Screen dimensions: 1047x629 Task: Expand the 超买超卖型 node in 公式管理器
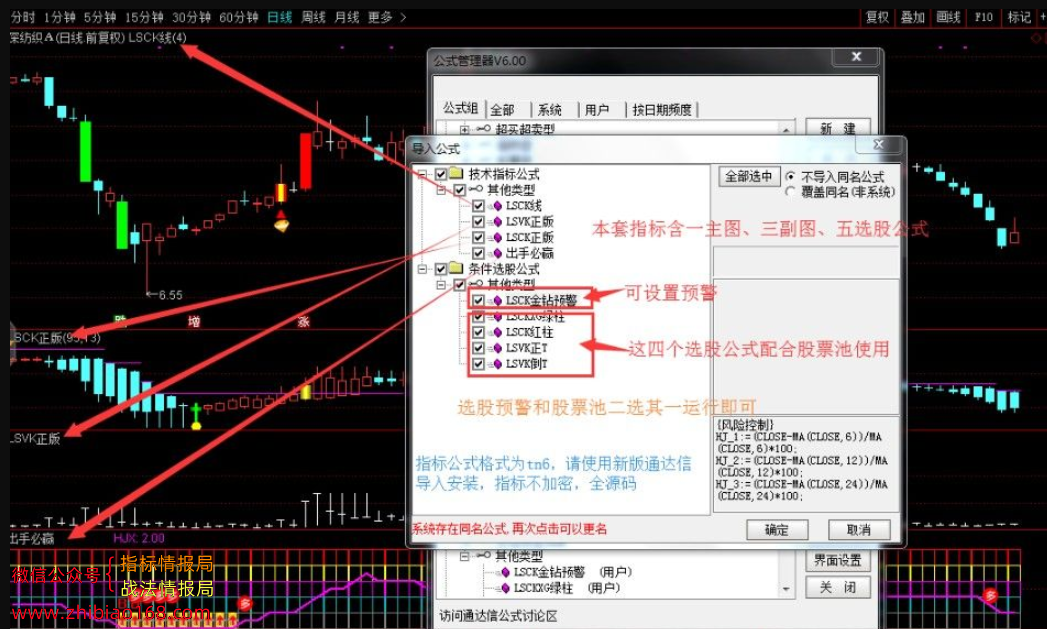coord(465,129)
